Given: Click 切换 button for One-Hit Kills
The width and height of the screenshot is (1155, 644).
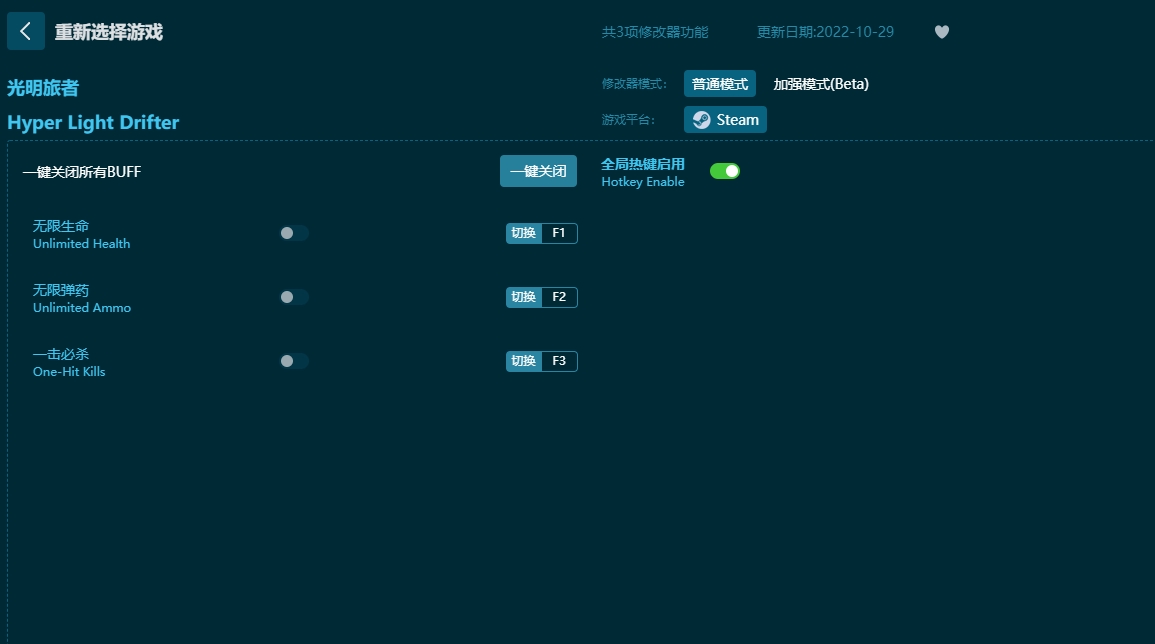Looking at the screenshot, I should click(x=524, y=361).
